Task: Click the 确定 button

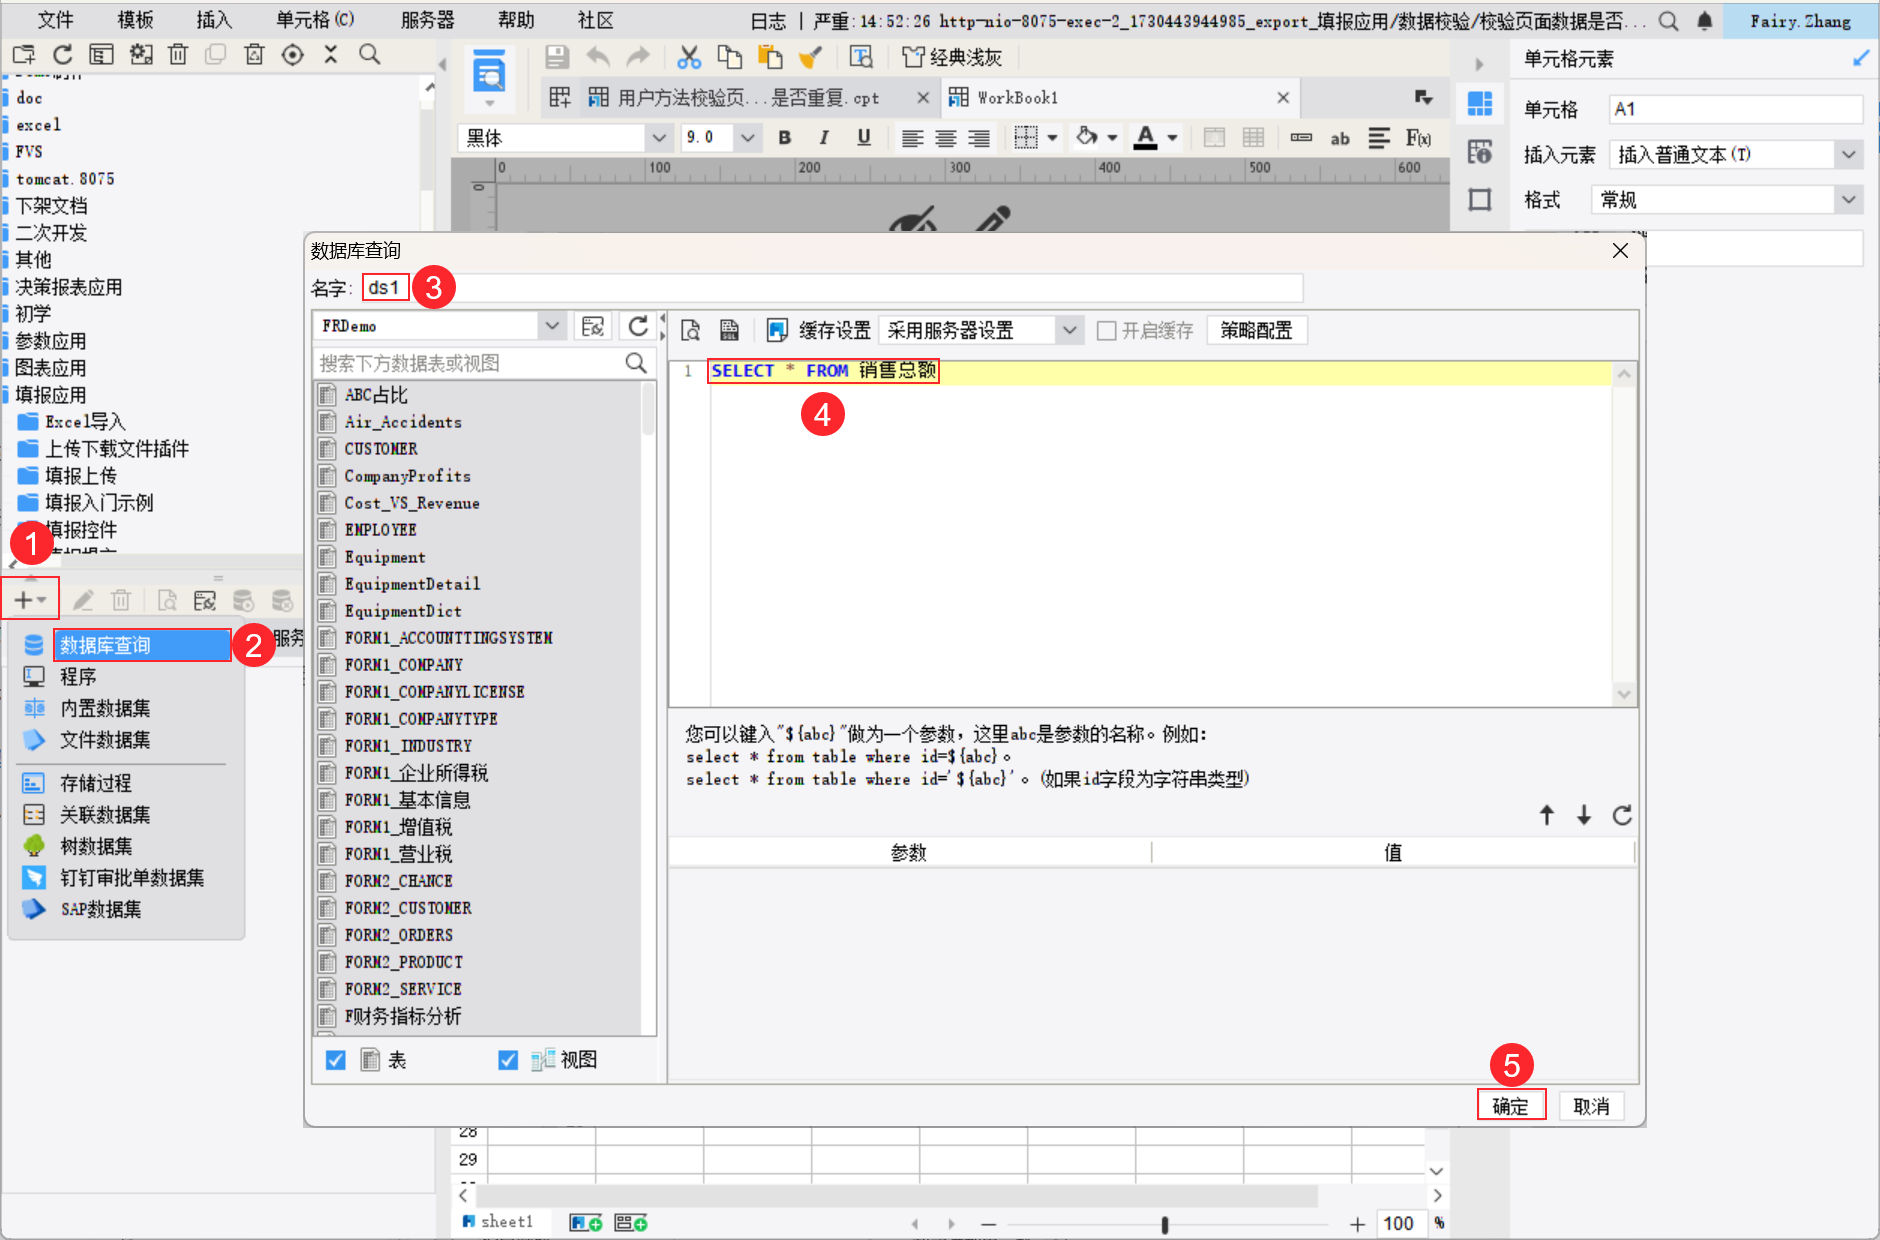Action: tap(1510, 1106)
